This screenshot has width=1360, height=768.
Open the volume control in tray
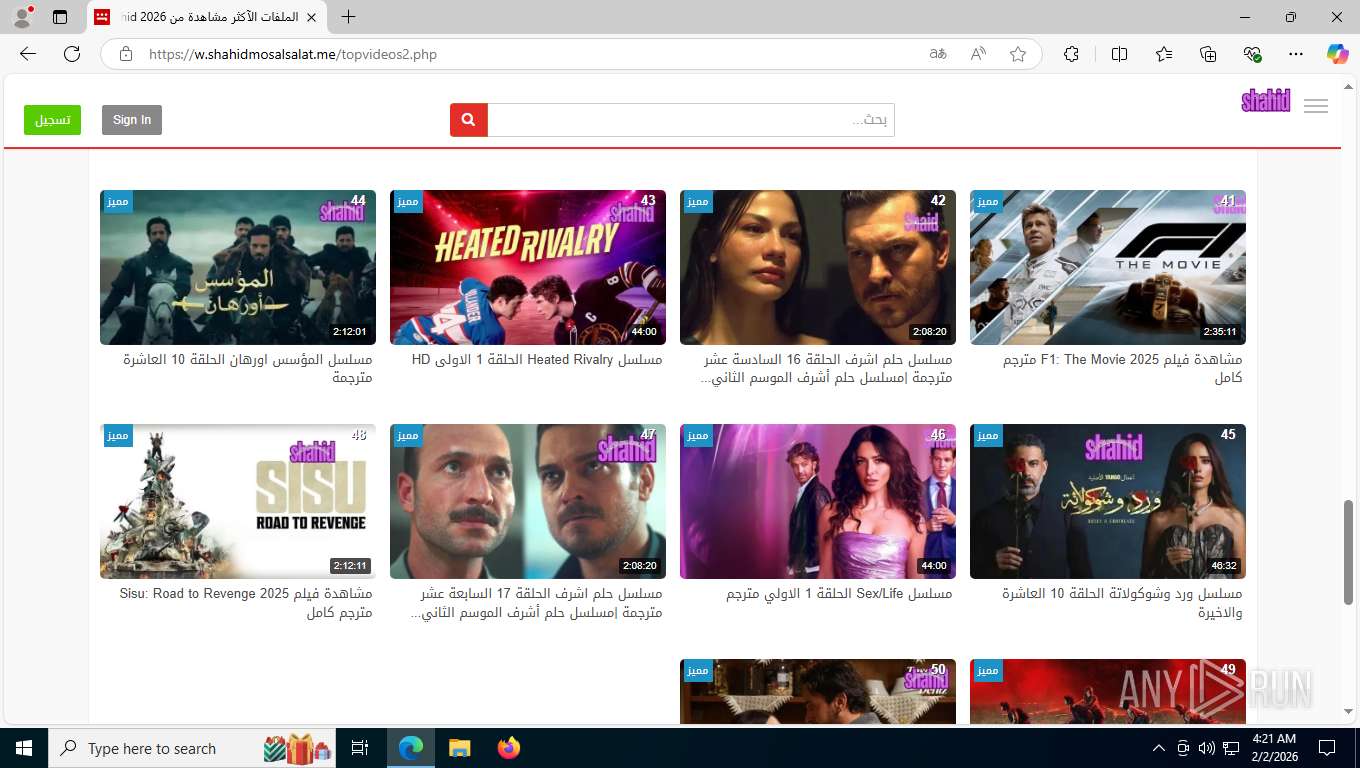(1207, 748)
